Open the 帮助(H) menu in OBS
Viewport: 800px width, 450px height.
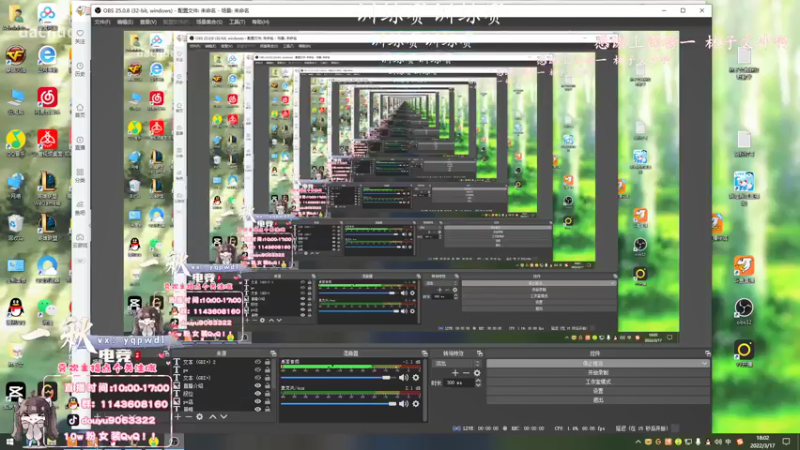click(x=260, y=22)
